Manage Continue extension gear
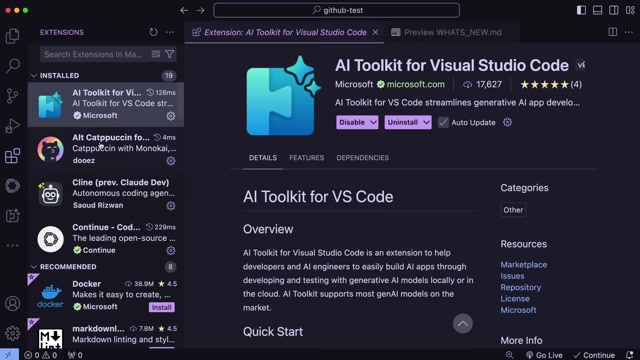The image size is (640, 360). click(171, 251)
